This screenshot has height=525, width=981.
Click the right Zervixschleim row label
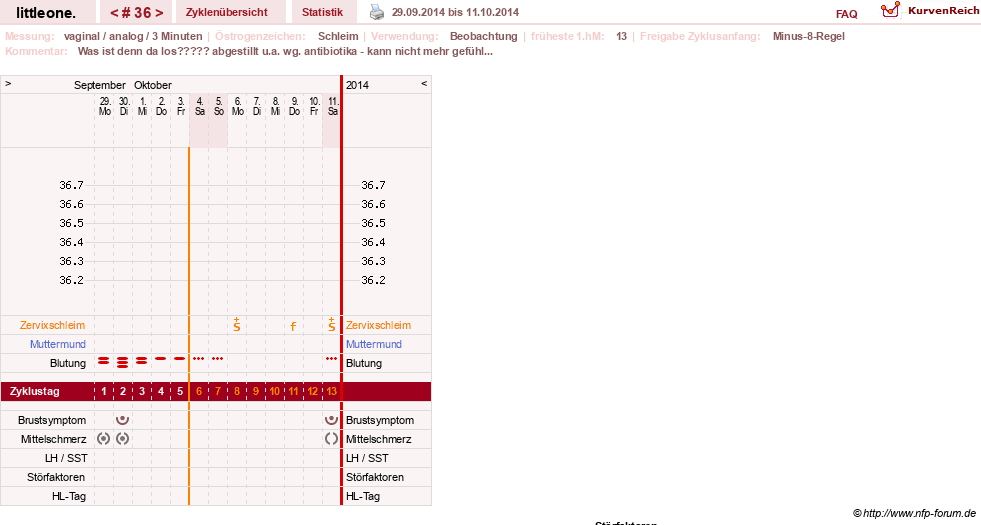pyautogui.click(x=379, y=325)
